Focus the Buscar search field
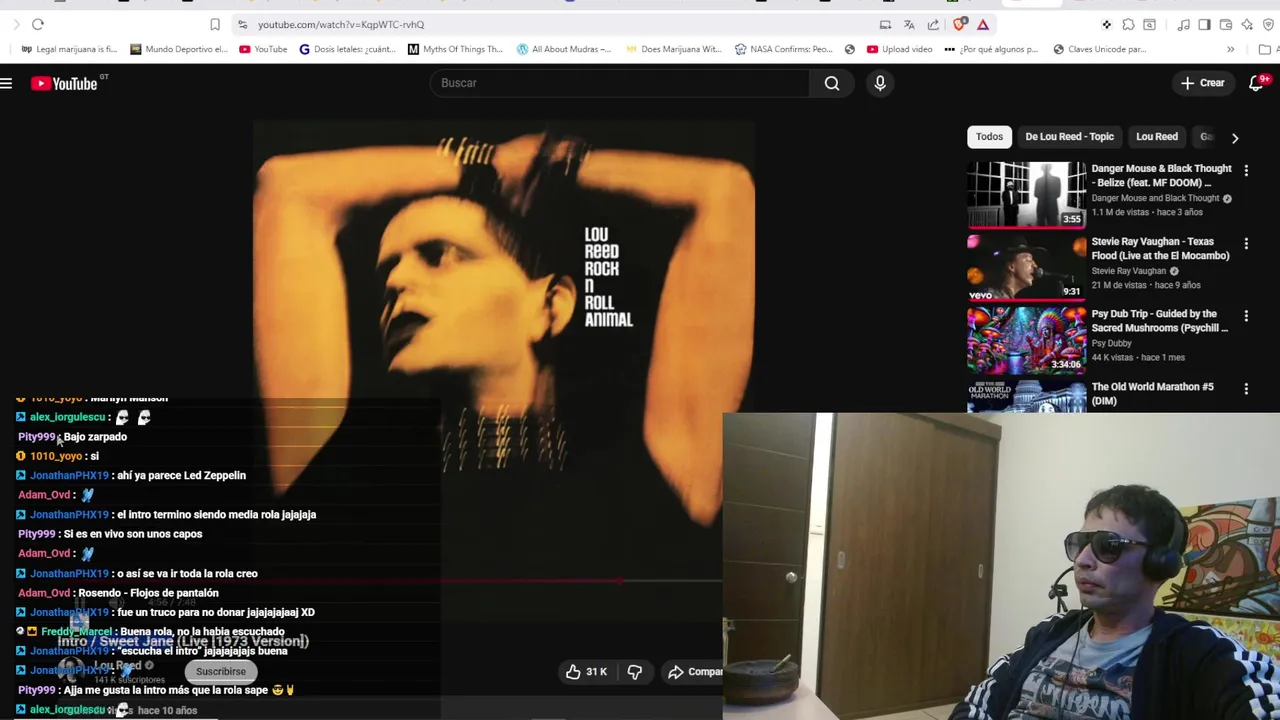This screenshot has height=720, width=1280. pyautogui.click(x=620, y=83)
